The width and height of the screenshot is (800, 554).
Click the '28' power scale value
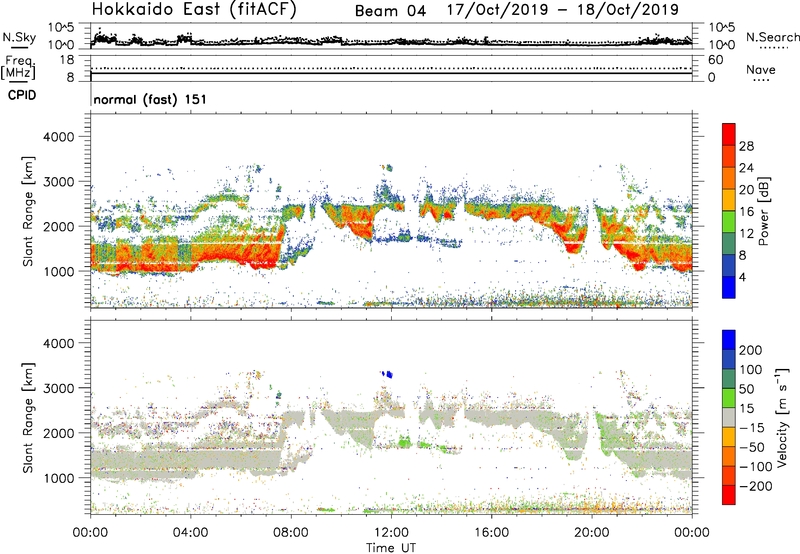point(746,146)
